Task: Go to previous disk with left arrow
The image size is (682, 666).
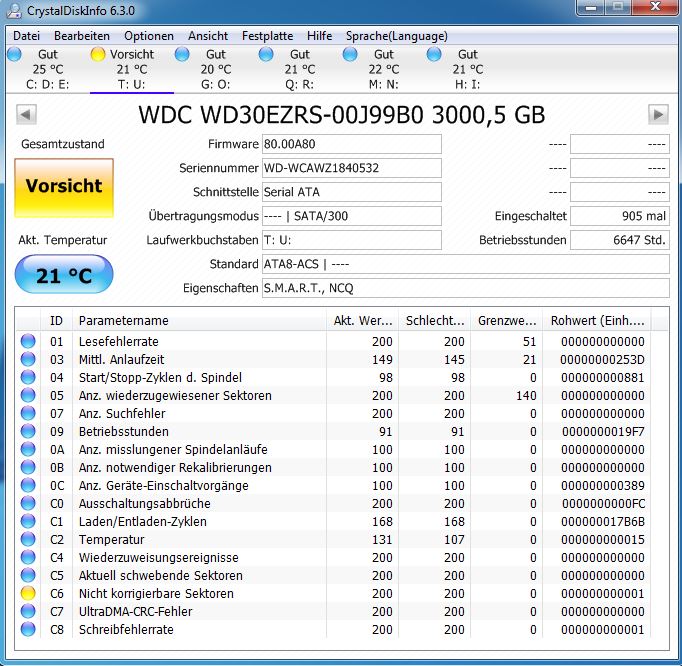Action: [x=26, y=115]
